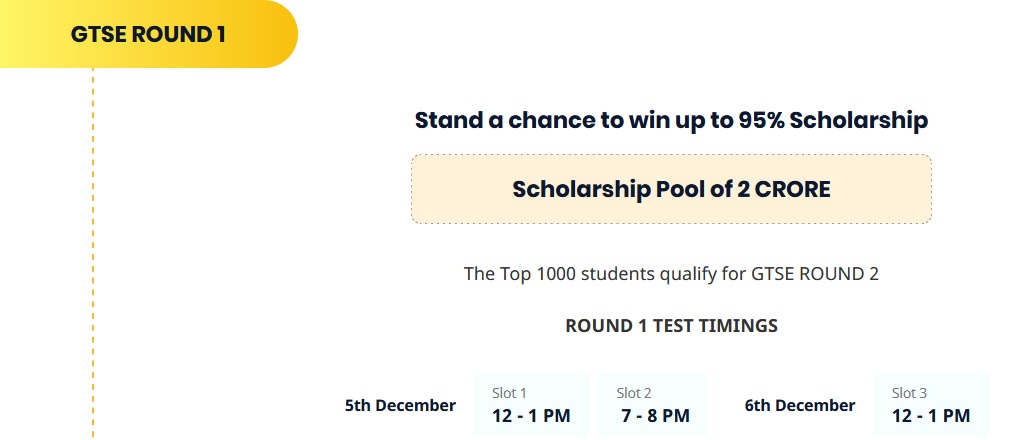Click the 'Stand a chance to win' heading
The image size is (1029, 440).
click(x=671, y=121)
